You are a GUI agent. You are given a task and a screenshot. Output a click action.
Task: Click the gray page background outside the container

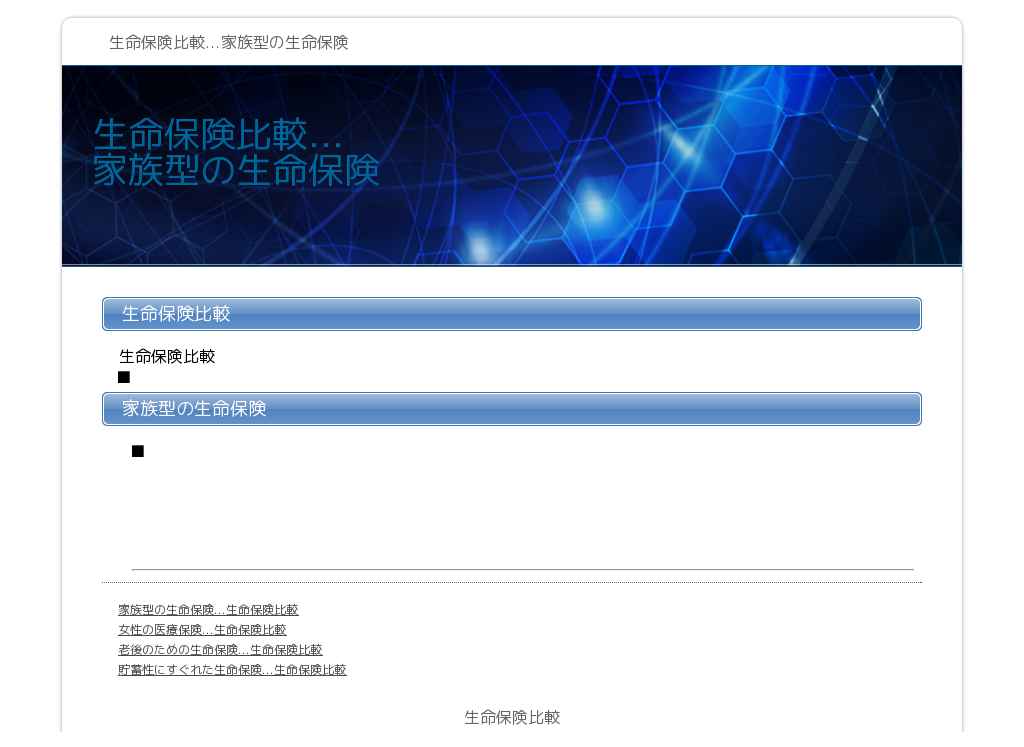(x=30, y=400)
